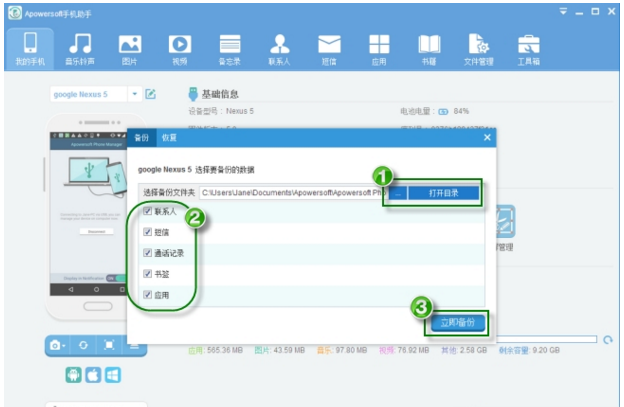The height and width of the screenshot is (407, 624).
Task: Rotate the phone screen display
Action: pos(83,345)
